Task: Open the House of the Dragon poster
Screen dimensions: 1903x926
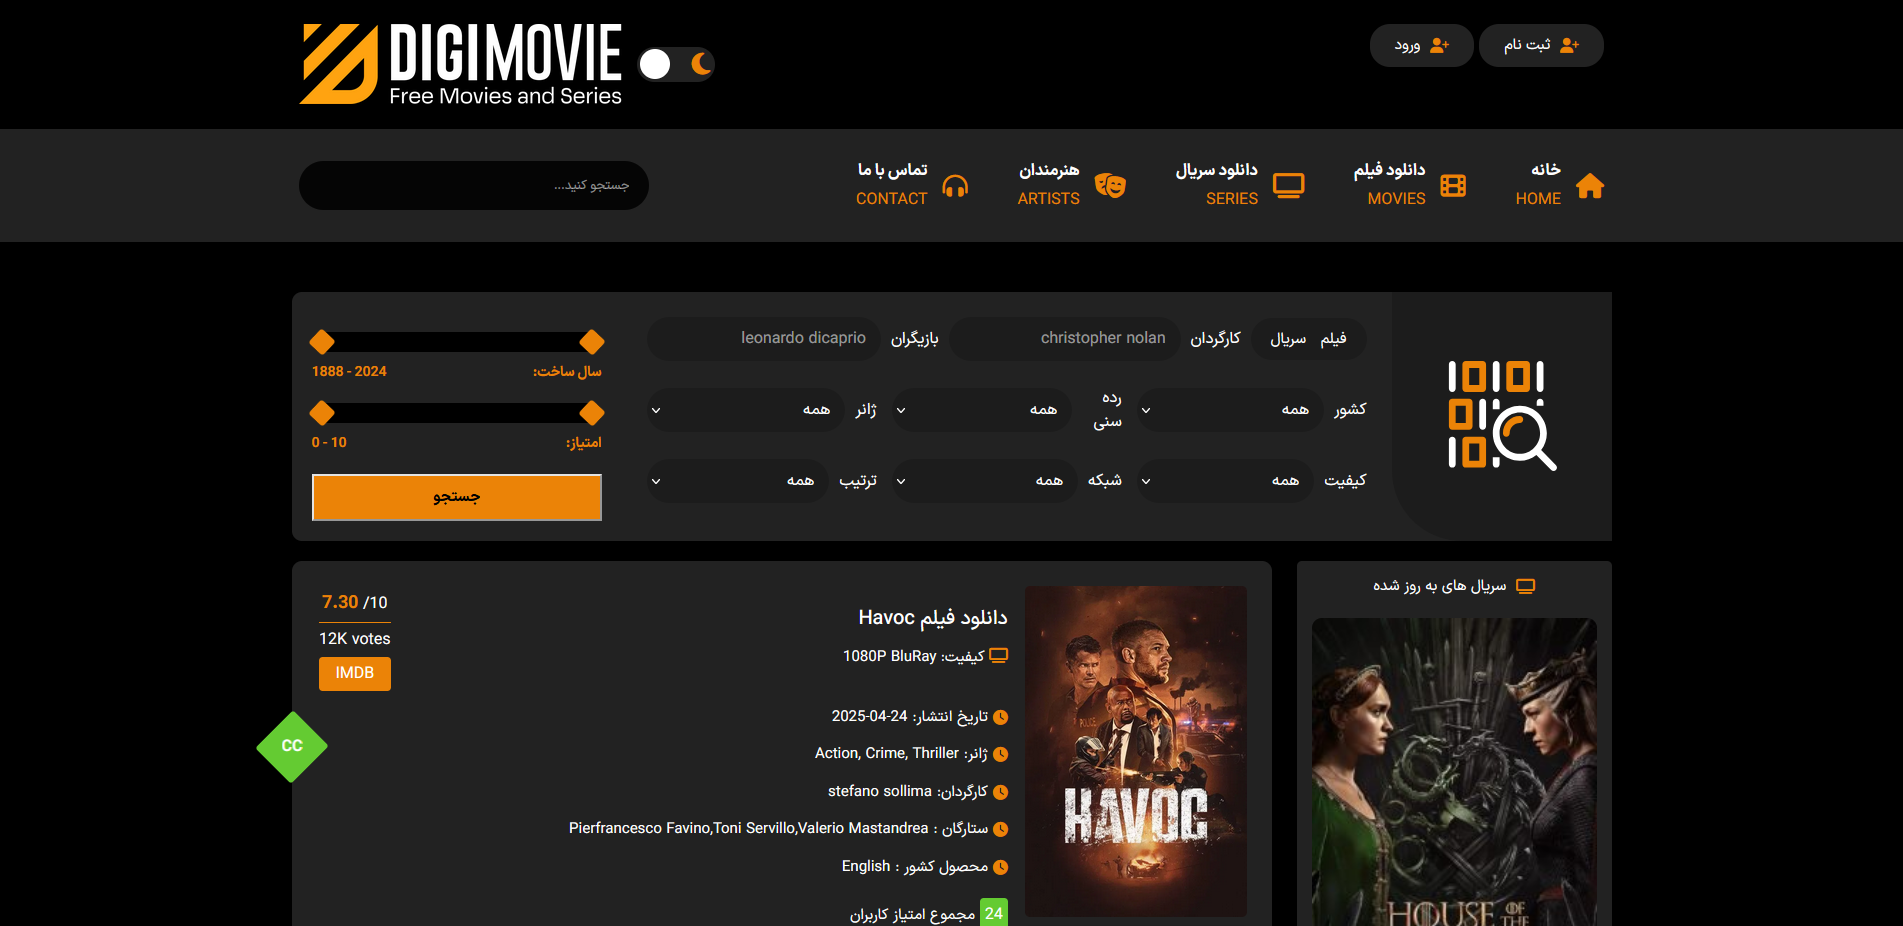Action: click(1454, 772)
